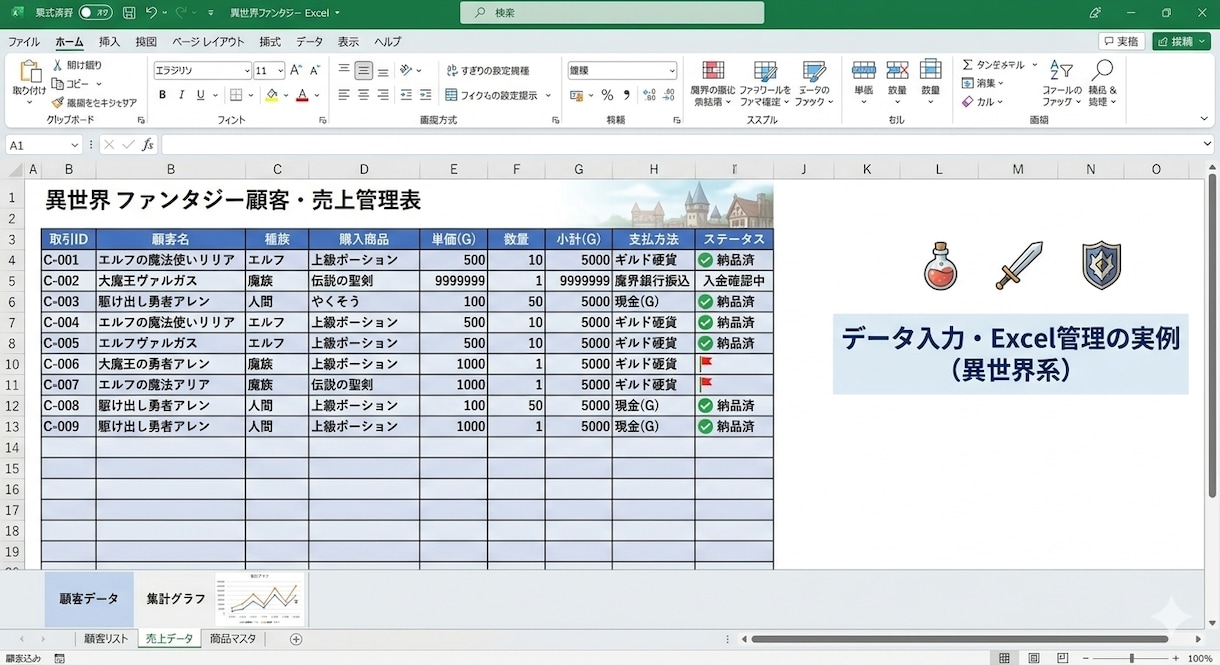This screenshot has height=665, width=1220.
Task: Open the sort and filter AZ icon
Action: tap(1062, 71)
